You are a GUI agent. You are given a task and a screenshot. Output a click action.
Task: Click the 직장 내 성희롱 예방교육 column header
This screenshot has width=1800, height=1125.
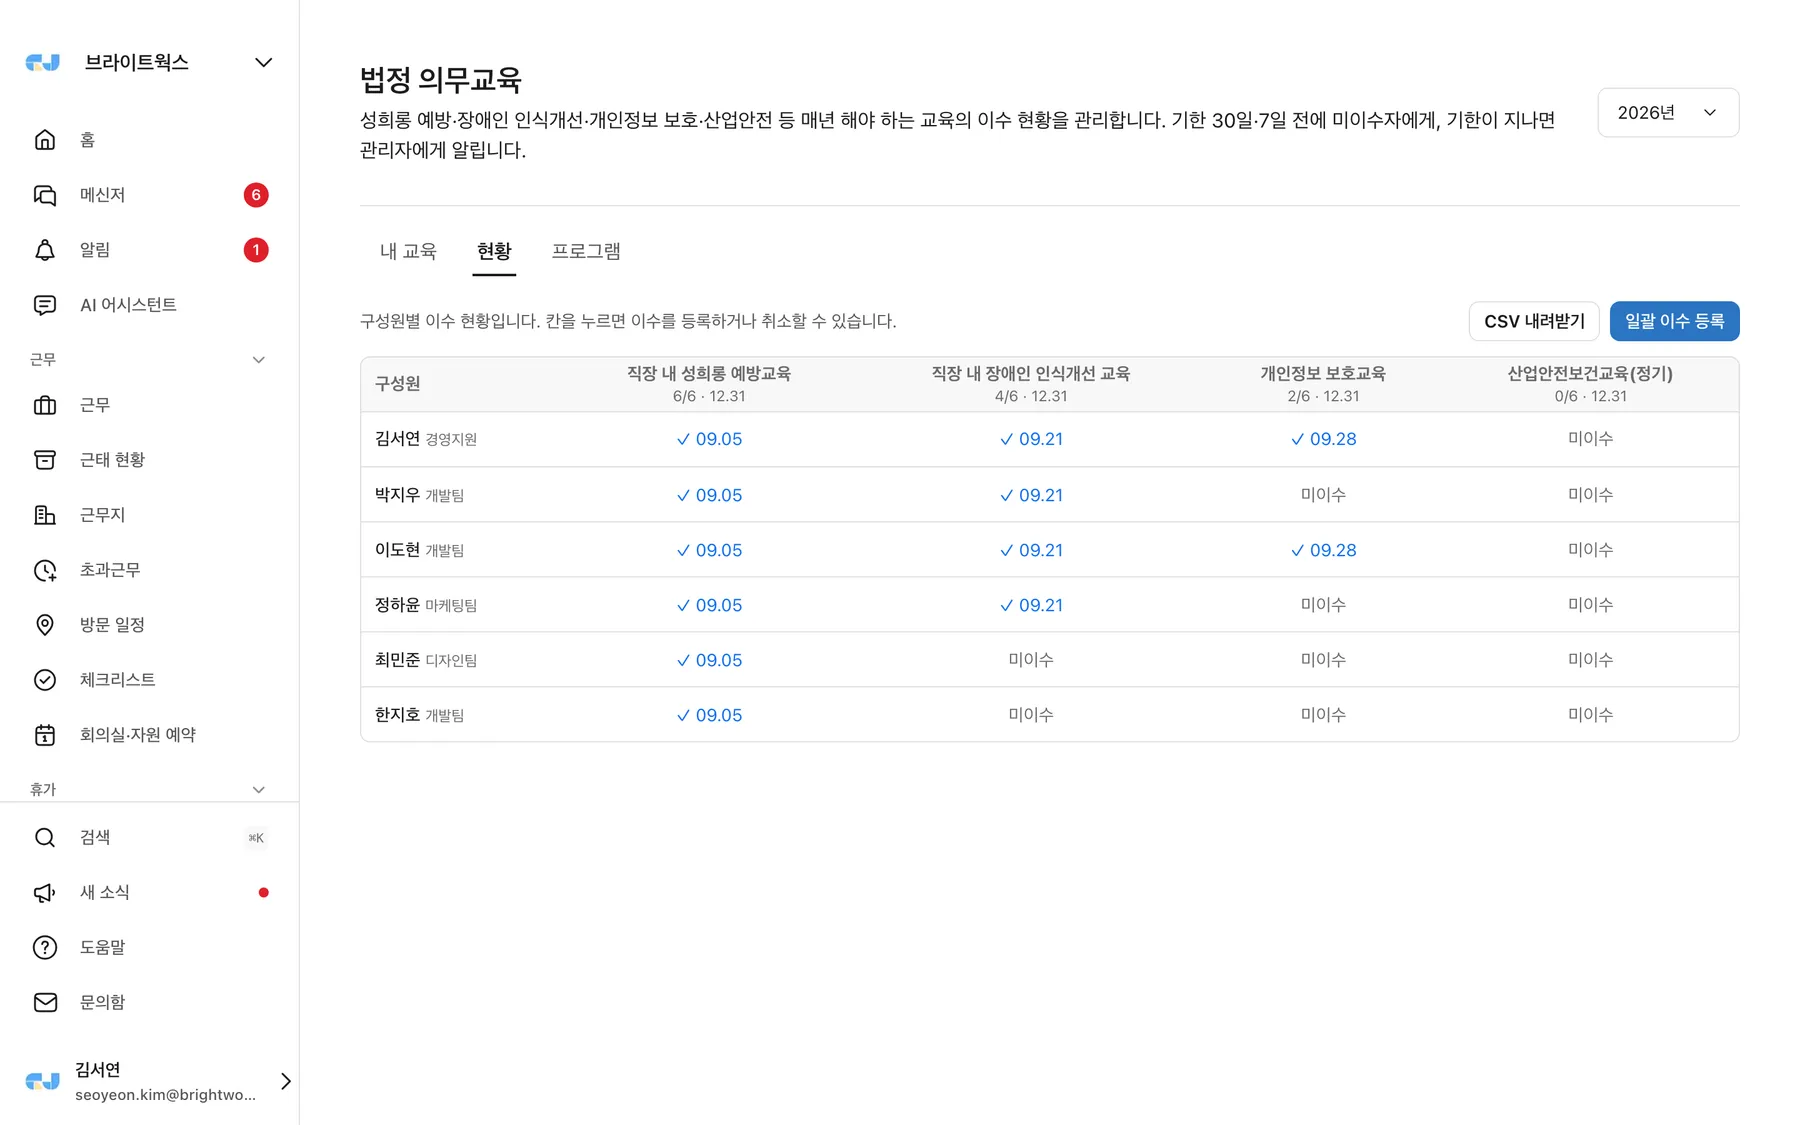click(709, 384)
